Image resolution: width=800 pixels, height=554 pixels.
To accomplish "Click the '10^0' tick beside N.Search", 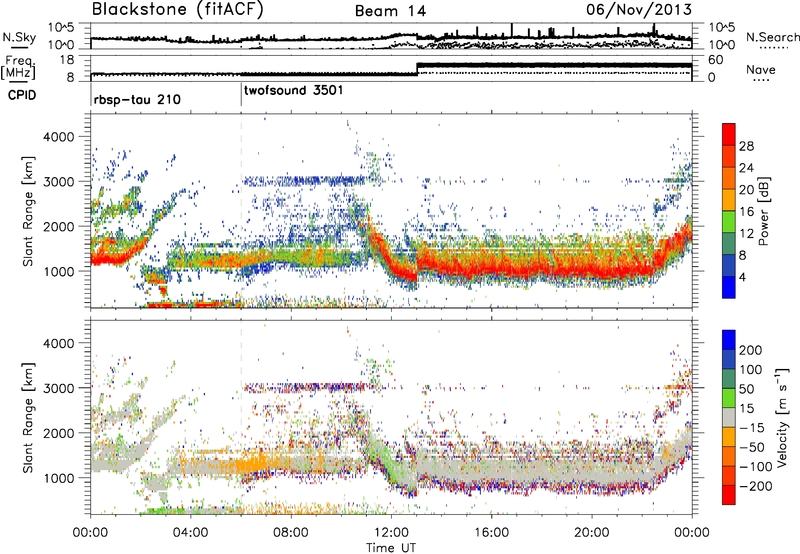I will (721, 45).
